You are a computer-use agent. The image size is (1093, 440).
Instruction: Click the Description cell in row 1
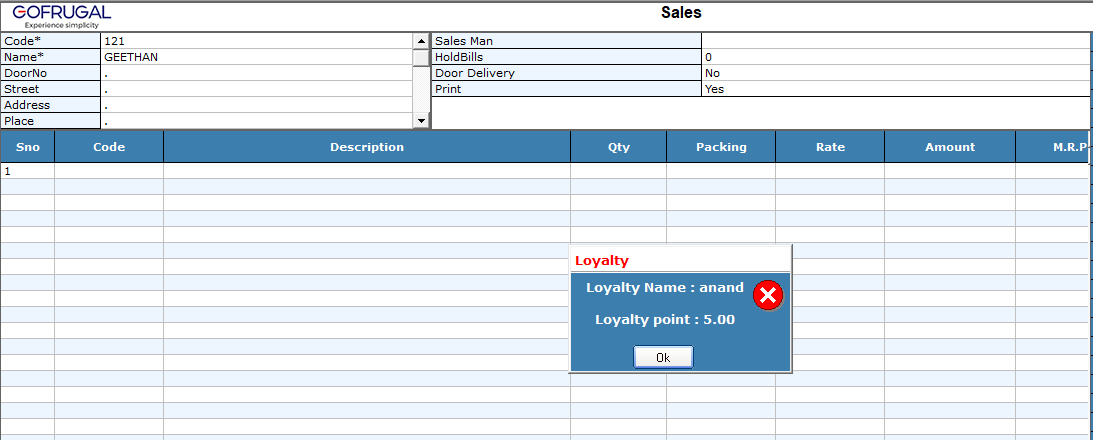(x=367, y=171)
